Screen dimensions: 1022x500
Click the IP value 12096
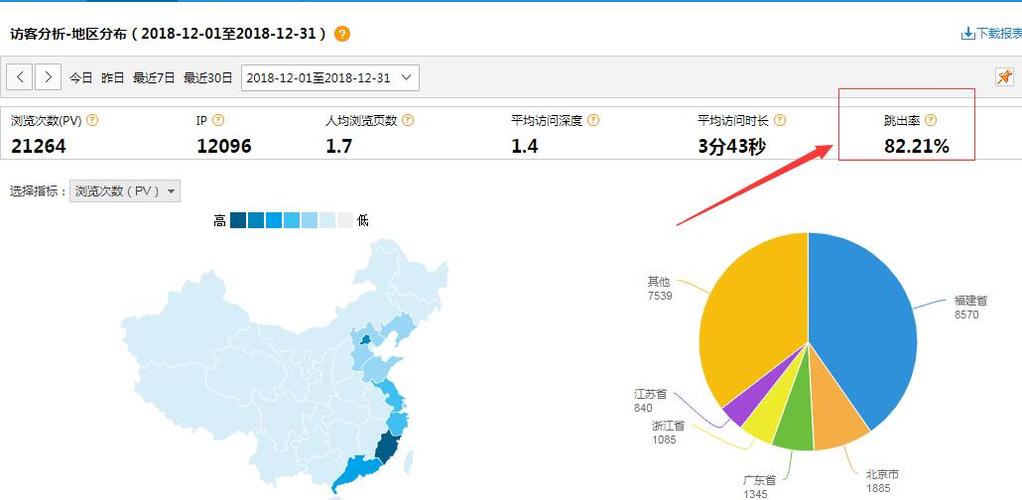tap(224, 146)
